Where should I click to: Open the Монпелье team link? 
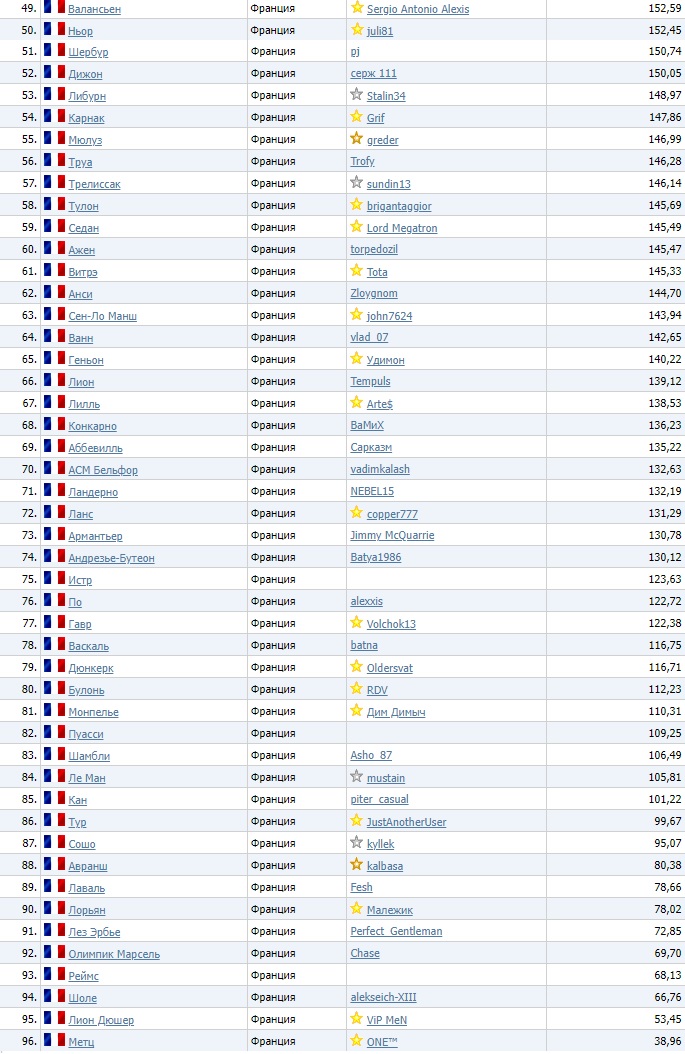(x=93, y=712)
